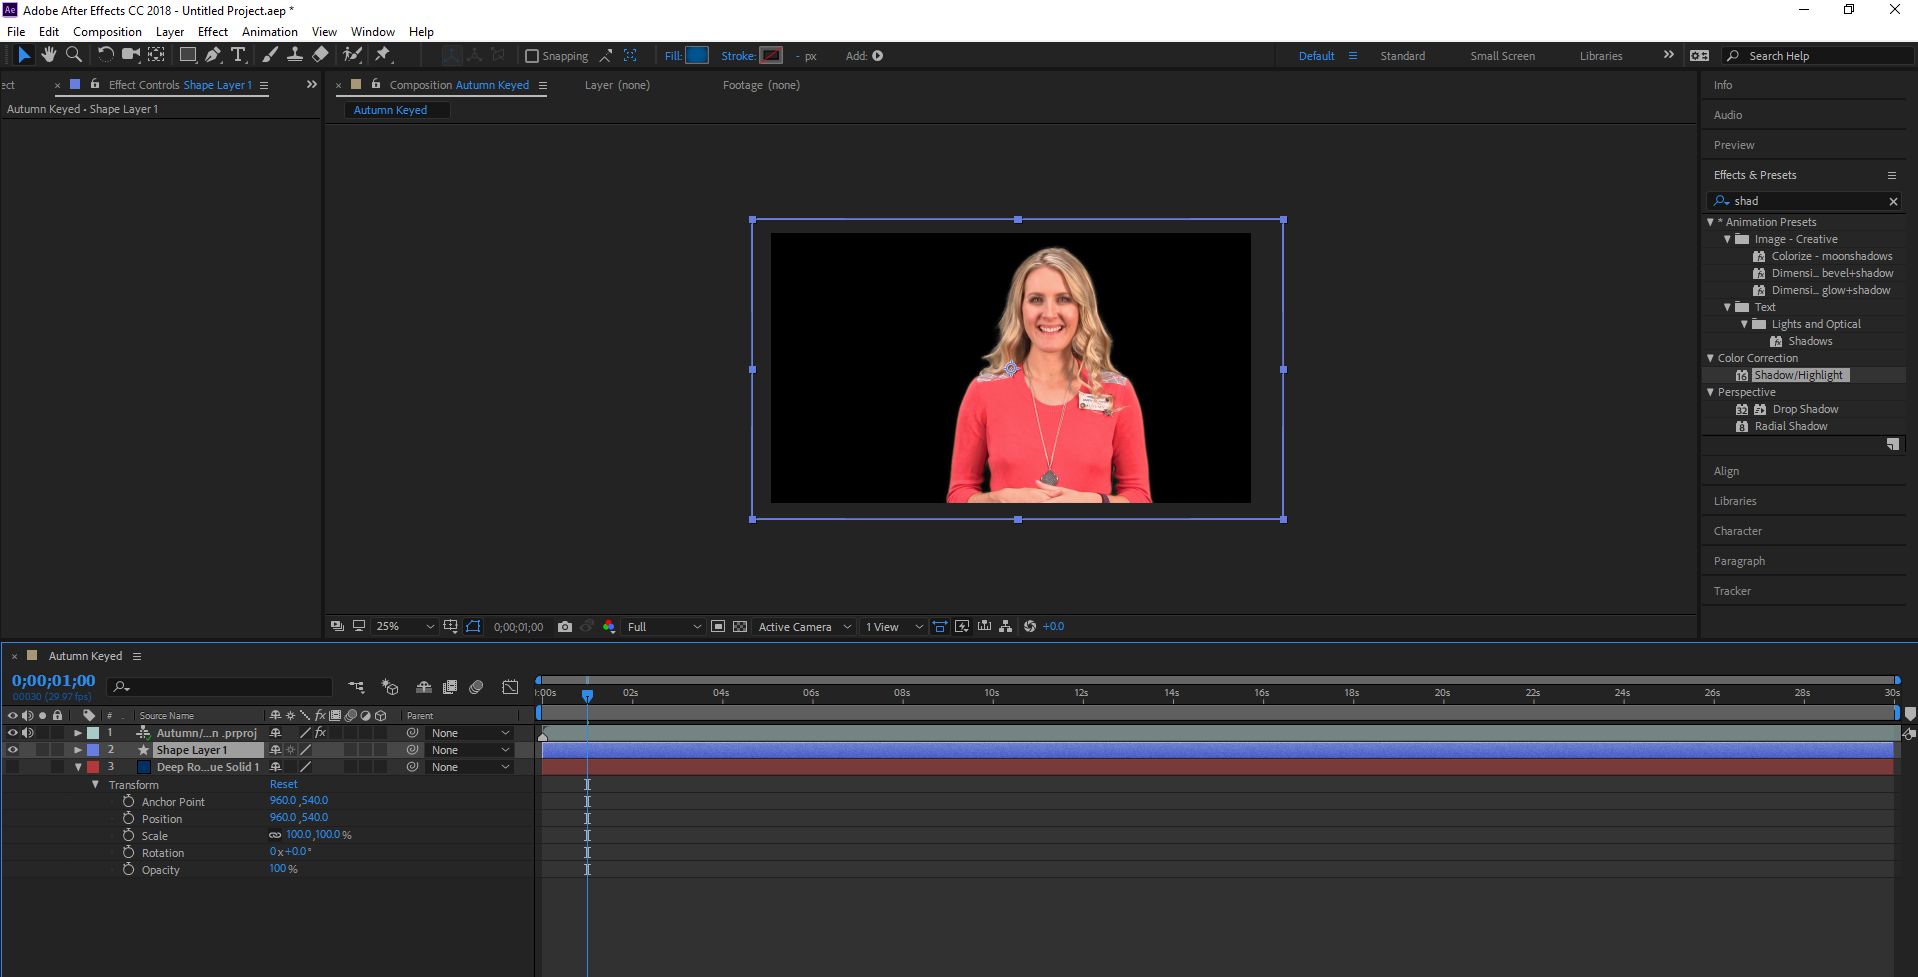
Task: Mute audio of Autumn prproj layer
Action: pyautogui.click(x=28, y=733)
